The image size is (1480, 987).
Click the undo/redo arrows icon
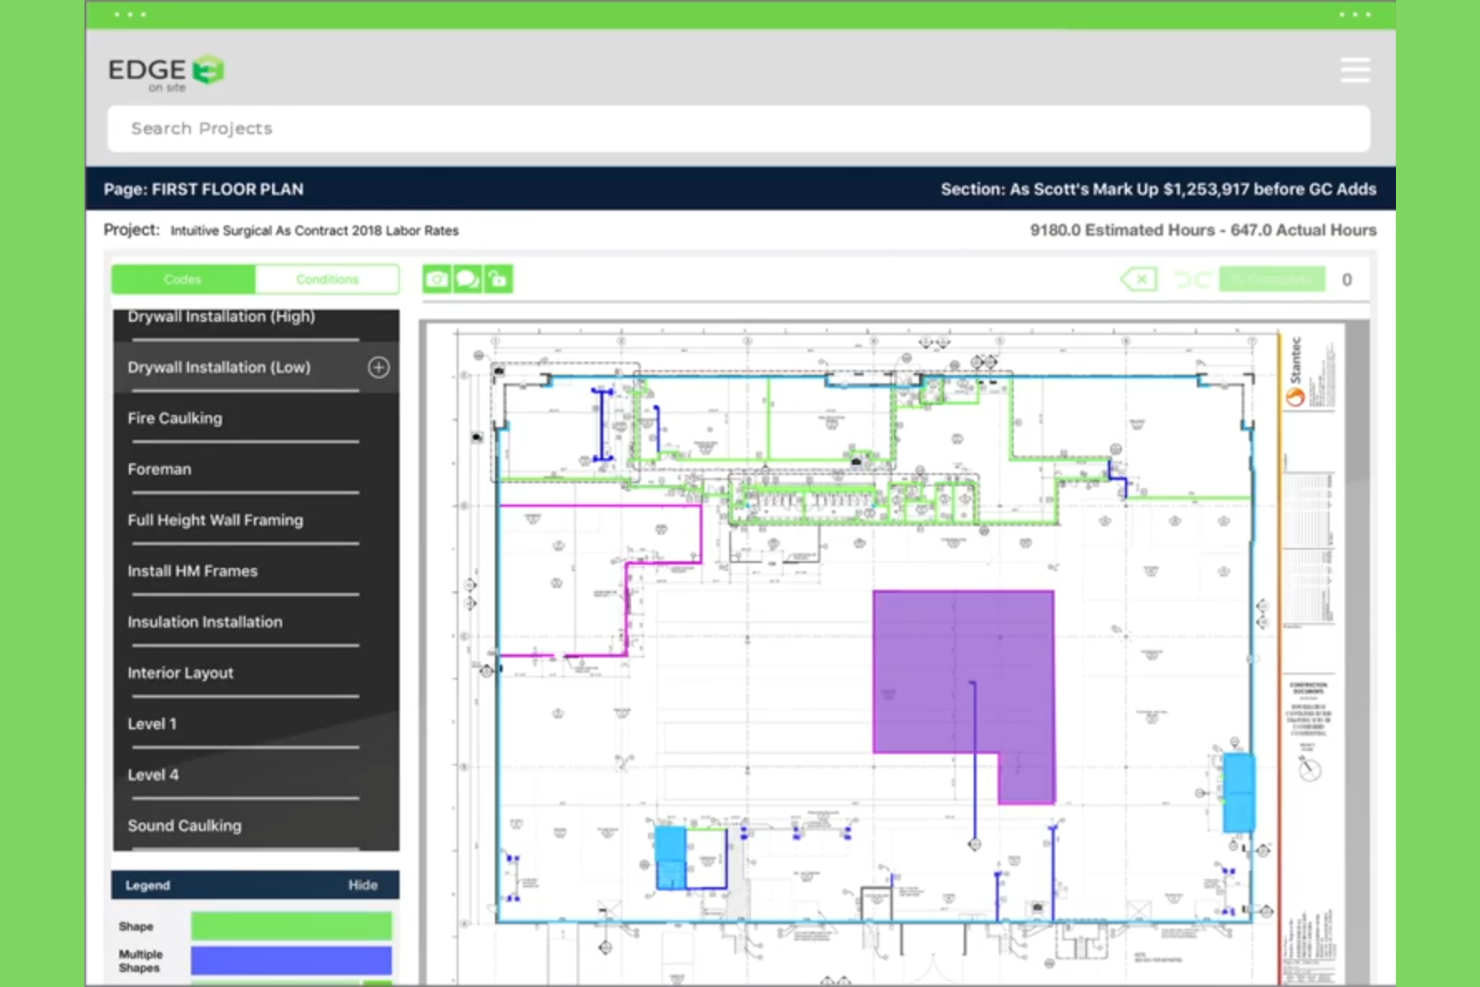1192,279
